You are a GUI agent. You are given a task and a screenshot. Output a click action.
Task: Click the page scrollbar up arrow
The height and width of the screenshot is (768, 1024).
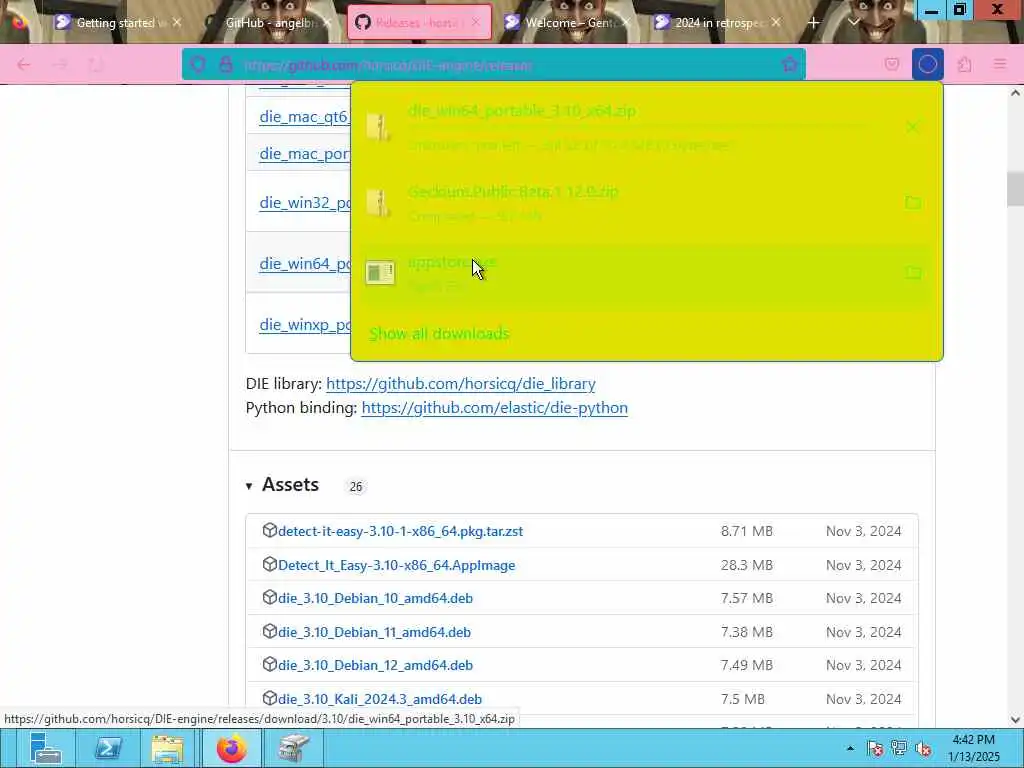(x=1015, y=93)
